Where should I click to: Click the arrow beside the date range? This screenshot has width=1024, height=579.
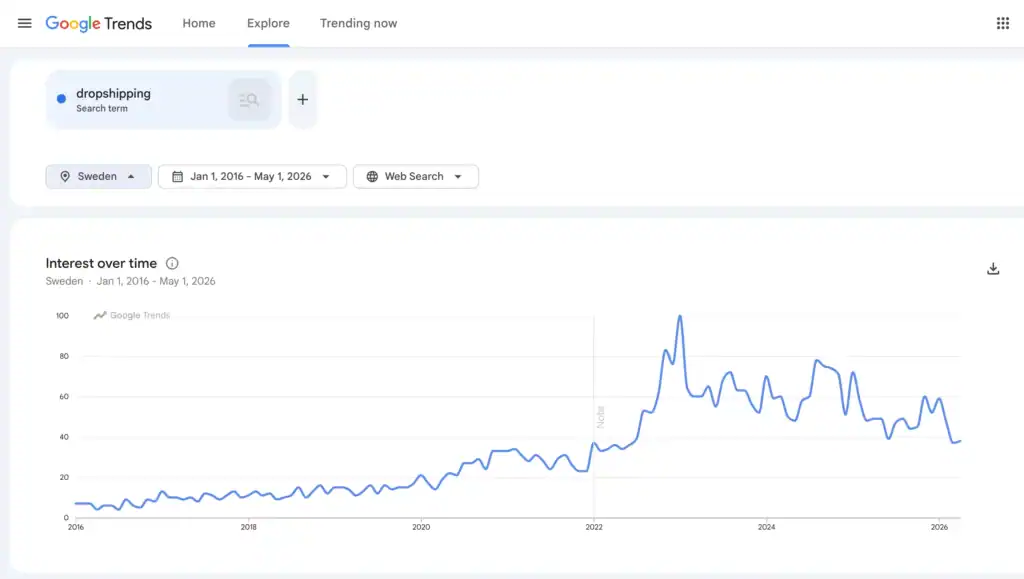tap(326, 177)
